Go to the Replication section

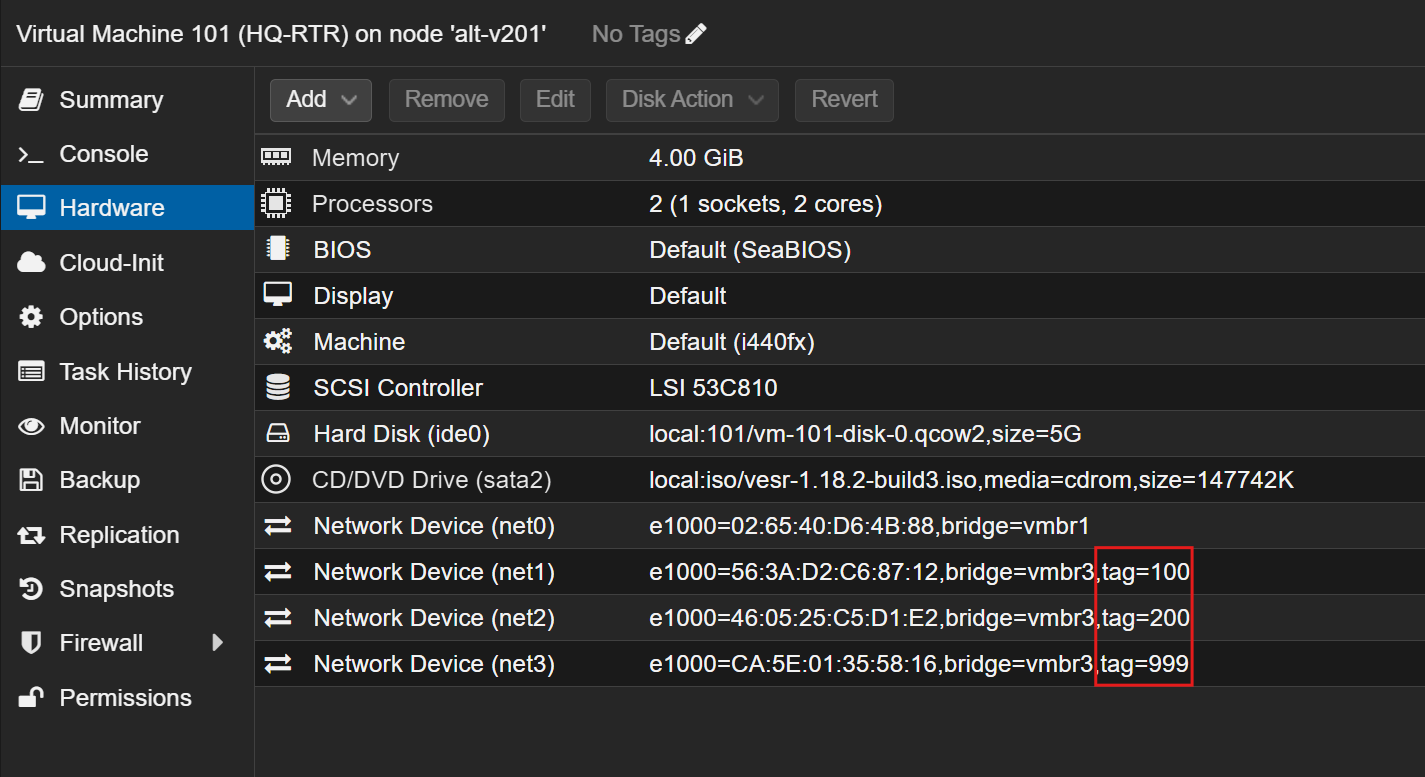coord(119,535)
